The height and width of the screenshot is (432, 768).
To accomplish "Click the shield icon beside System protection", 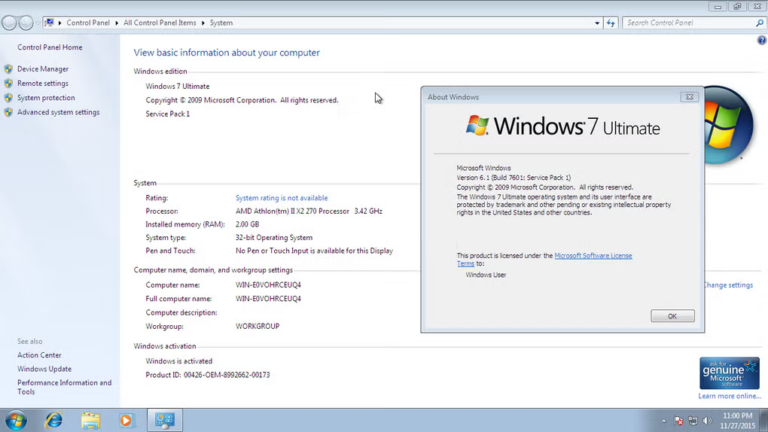I will (x=8, y=97).
